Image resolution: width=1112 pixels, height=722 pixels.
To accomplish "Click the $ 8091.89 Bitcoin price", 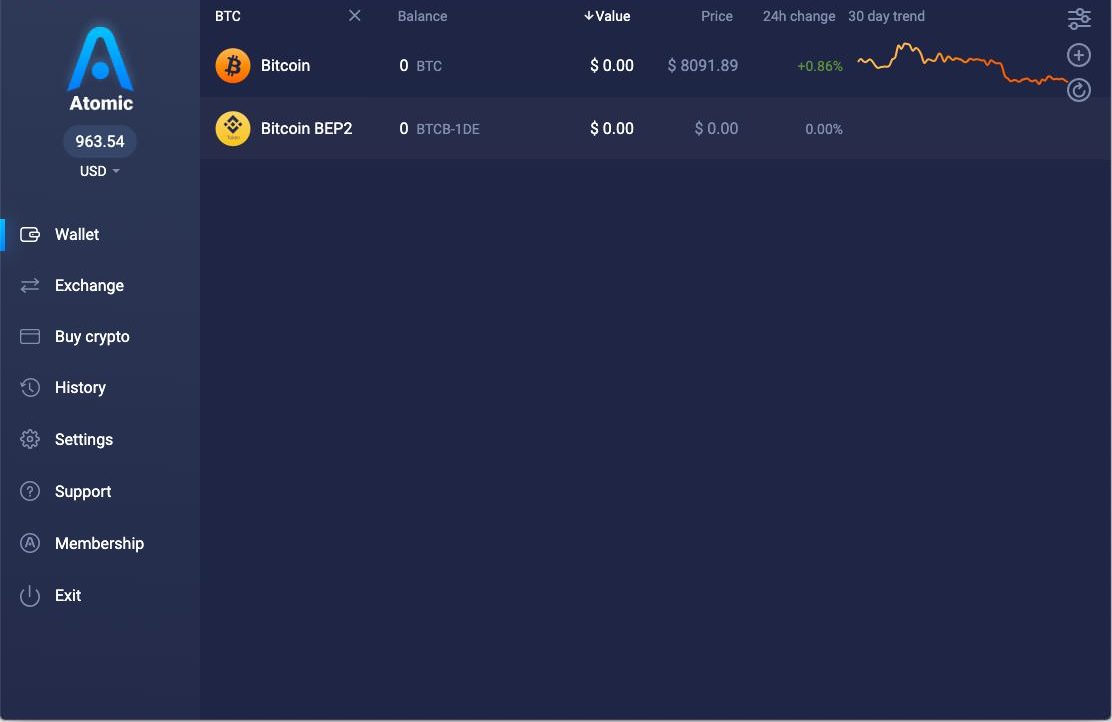I will [x=702, y=65].
